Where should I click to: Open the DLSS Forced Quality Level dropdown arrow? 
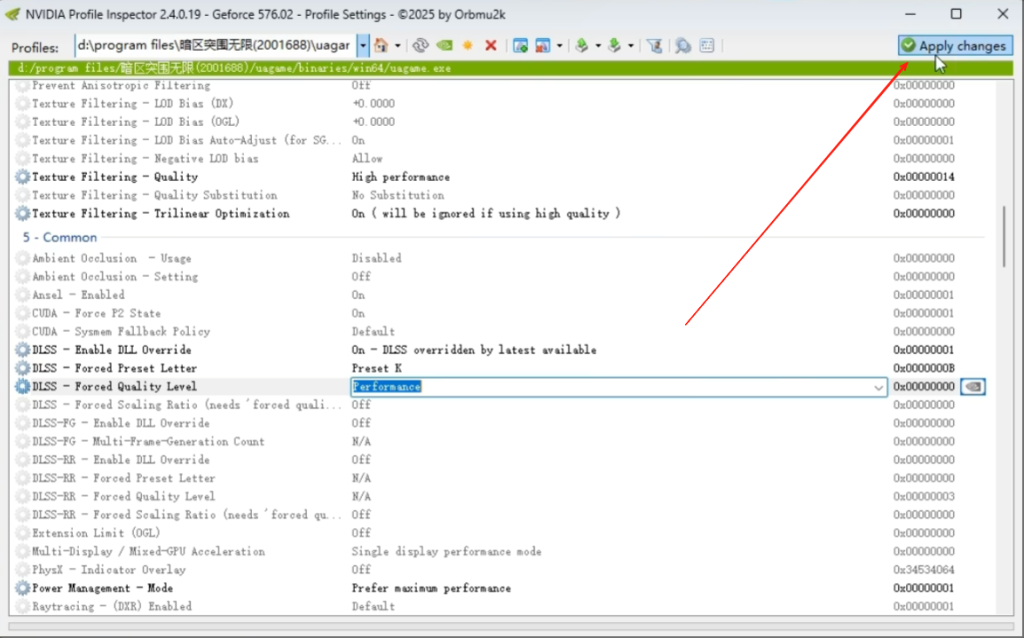(878, 387)
